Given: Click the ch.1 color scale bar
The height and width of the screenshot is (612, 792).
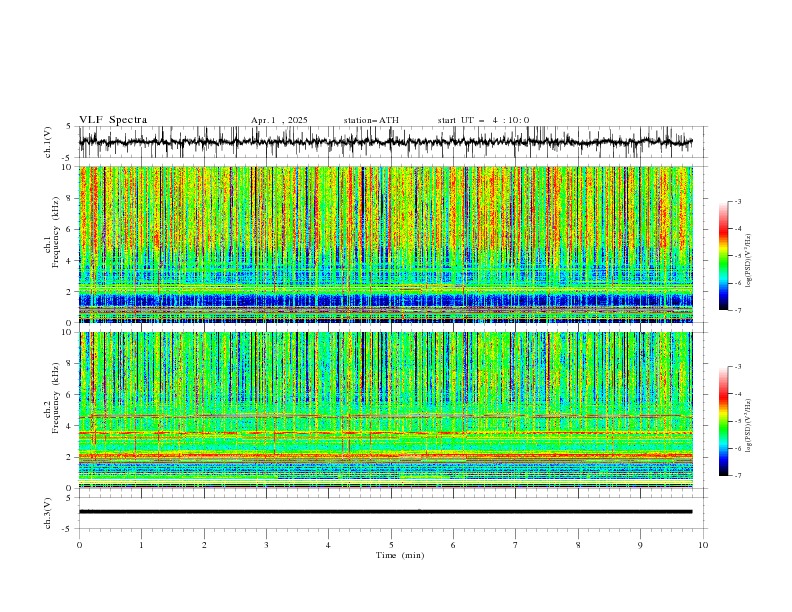Looking at the screenshot, I should pyautogui.click(x=723, y=256).
